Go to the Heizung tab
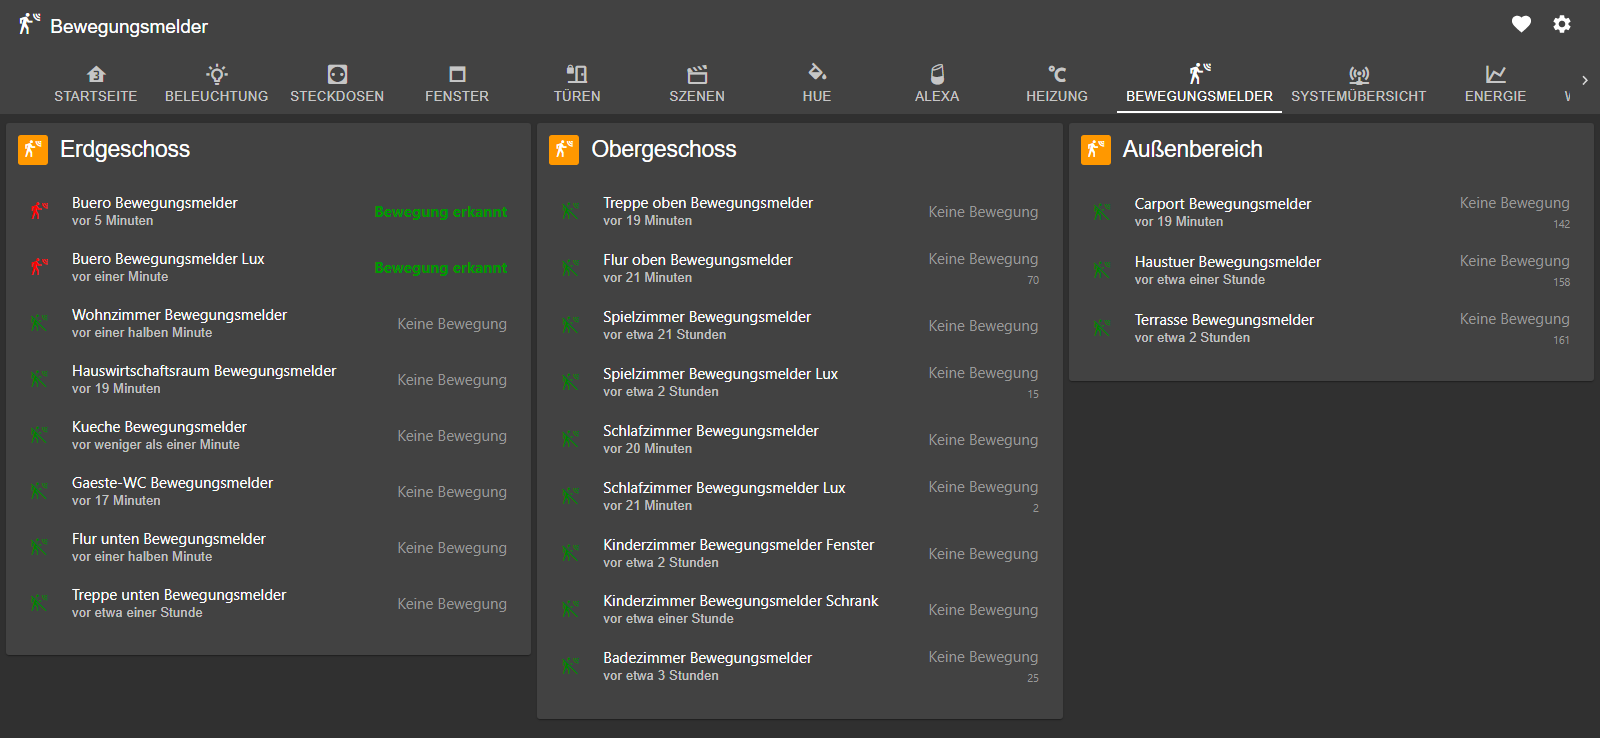Image resolution: width=1600 pixels, height=738 pixels. 1057,84
